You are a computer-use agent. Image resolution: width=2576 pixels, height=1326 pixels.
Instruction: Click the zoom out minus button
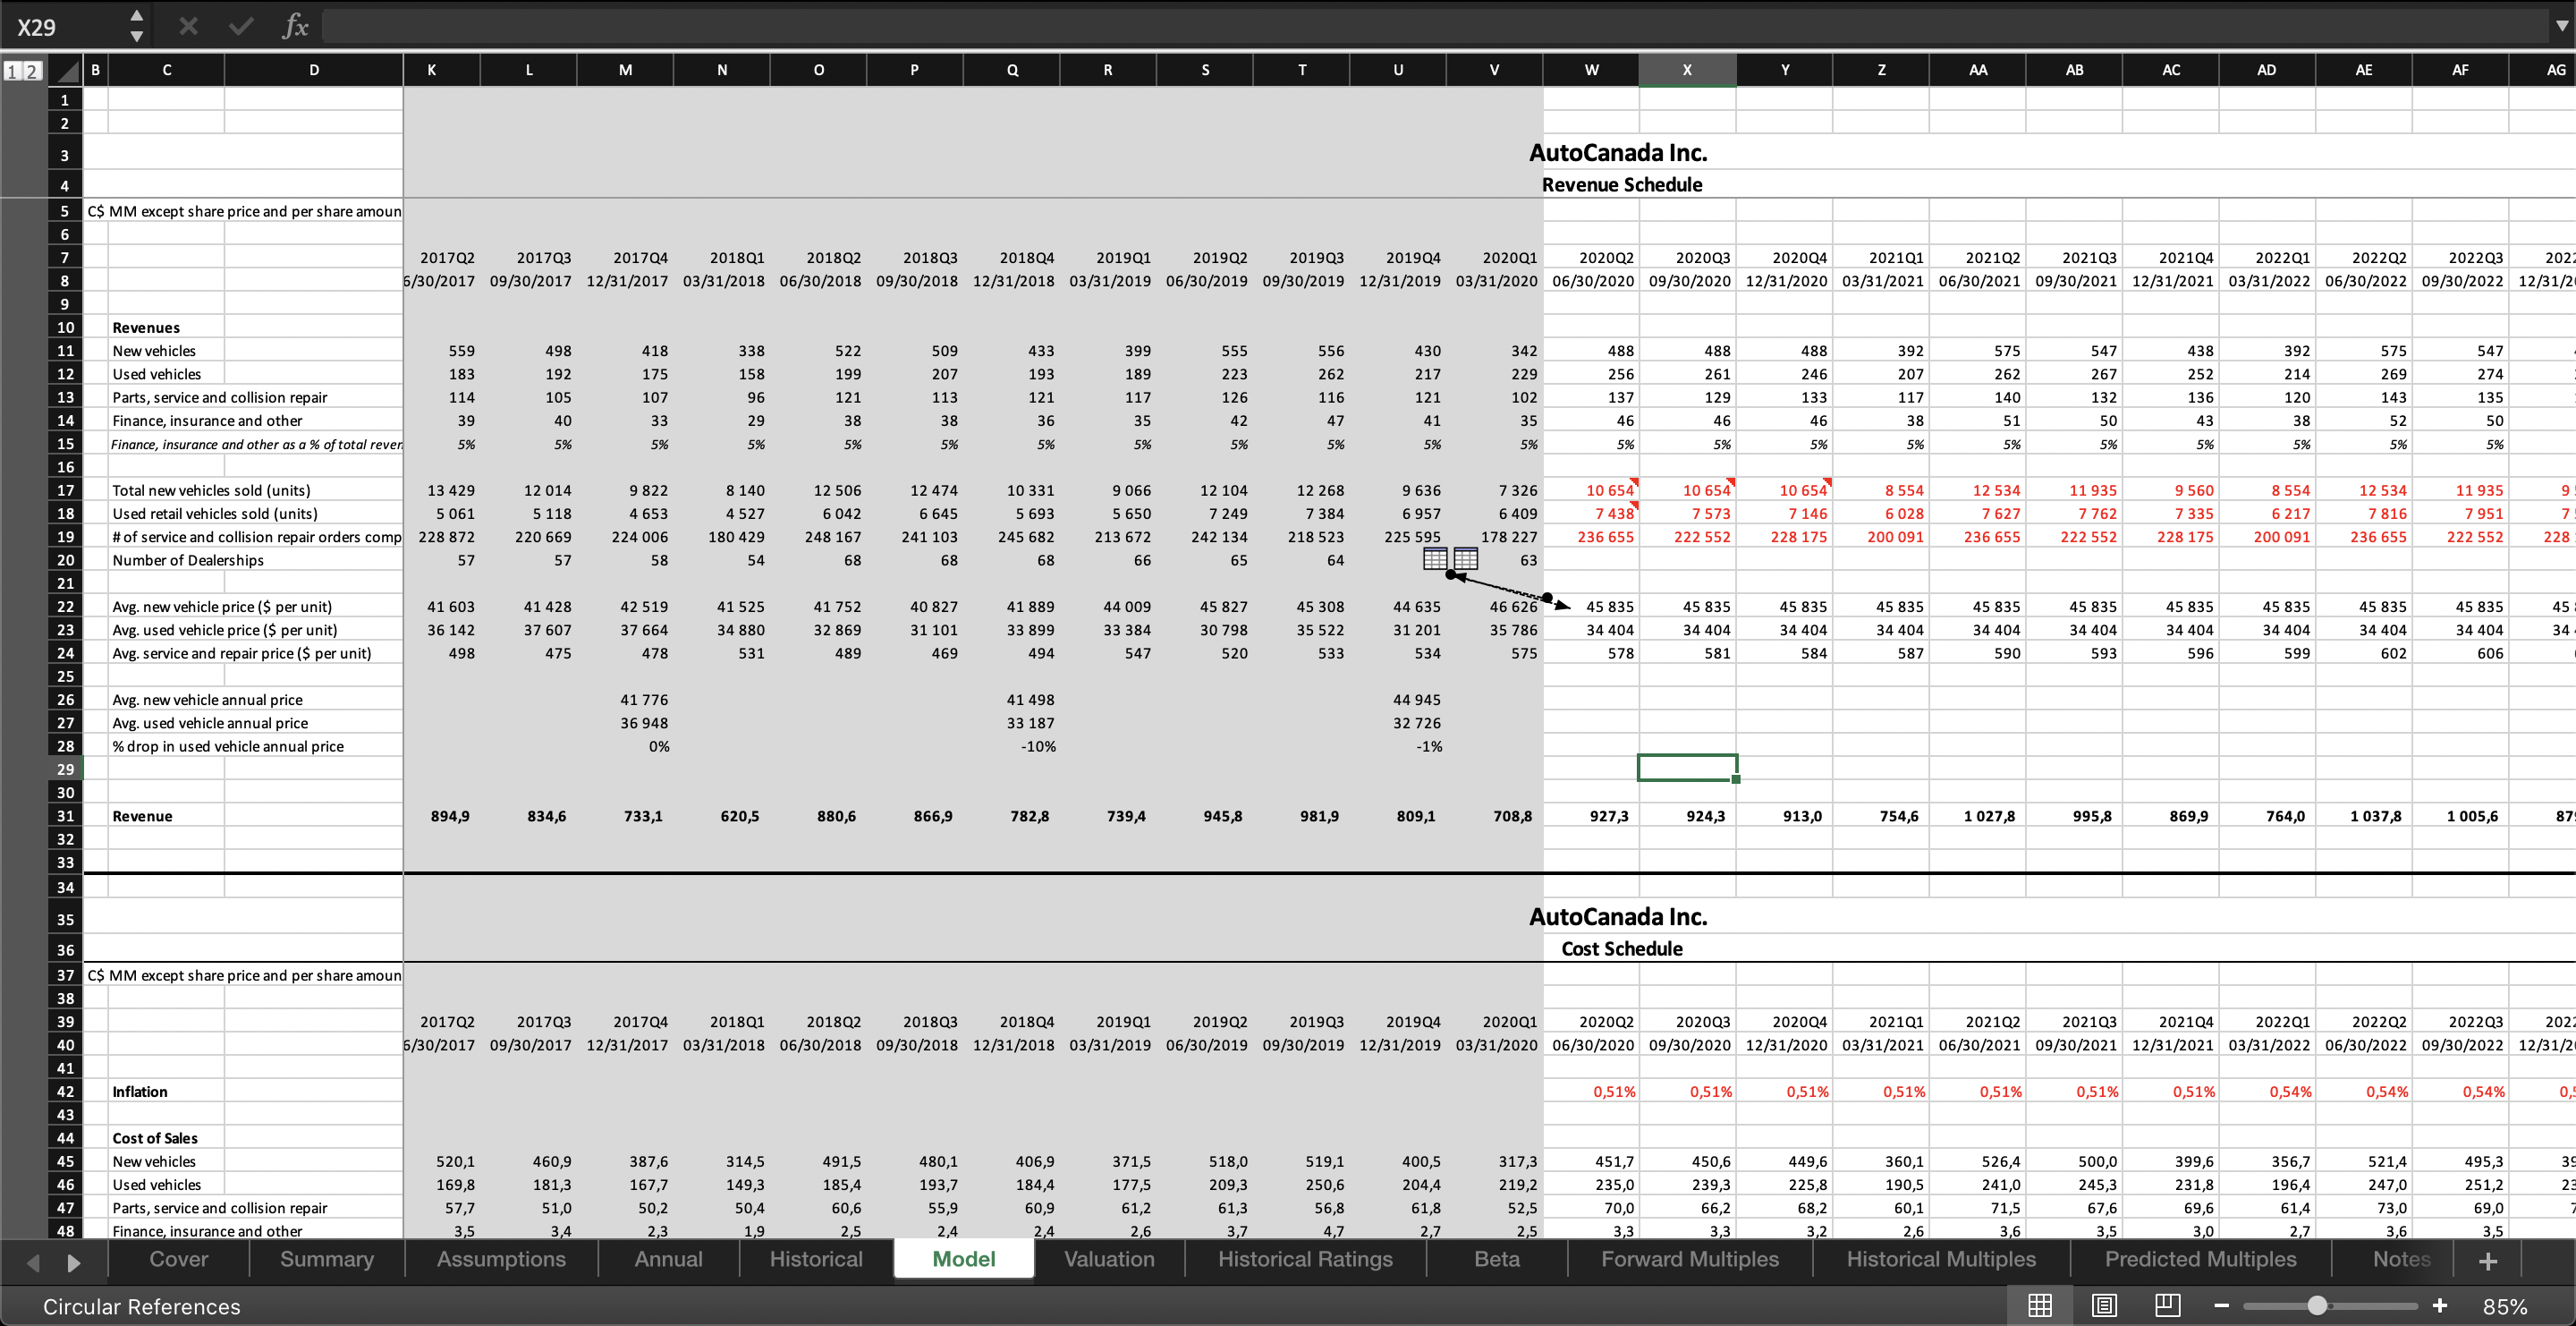point(2222,1306)
